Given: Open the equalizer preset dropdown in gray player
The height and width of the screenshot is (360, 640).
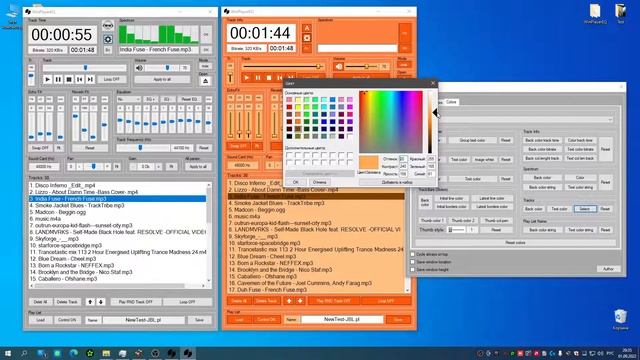Looking at the screenshot, I should [129, 99].
